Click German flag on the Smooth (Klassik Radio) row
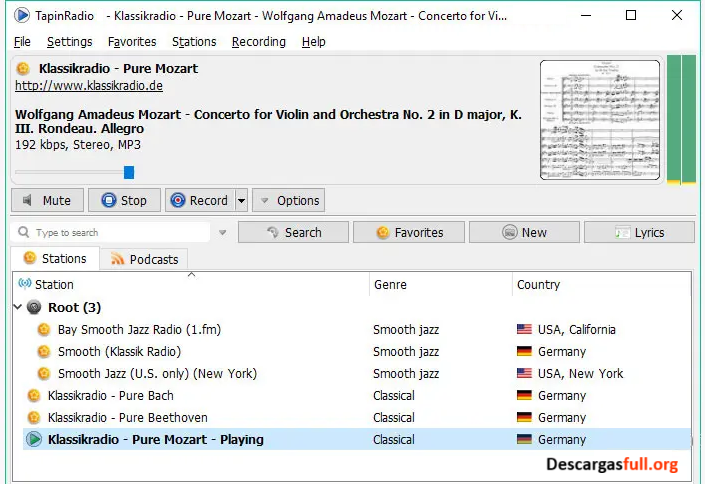 (524, 352)
